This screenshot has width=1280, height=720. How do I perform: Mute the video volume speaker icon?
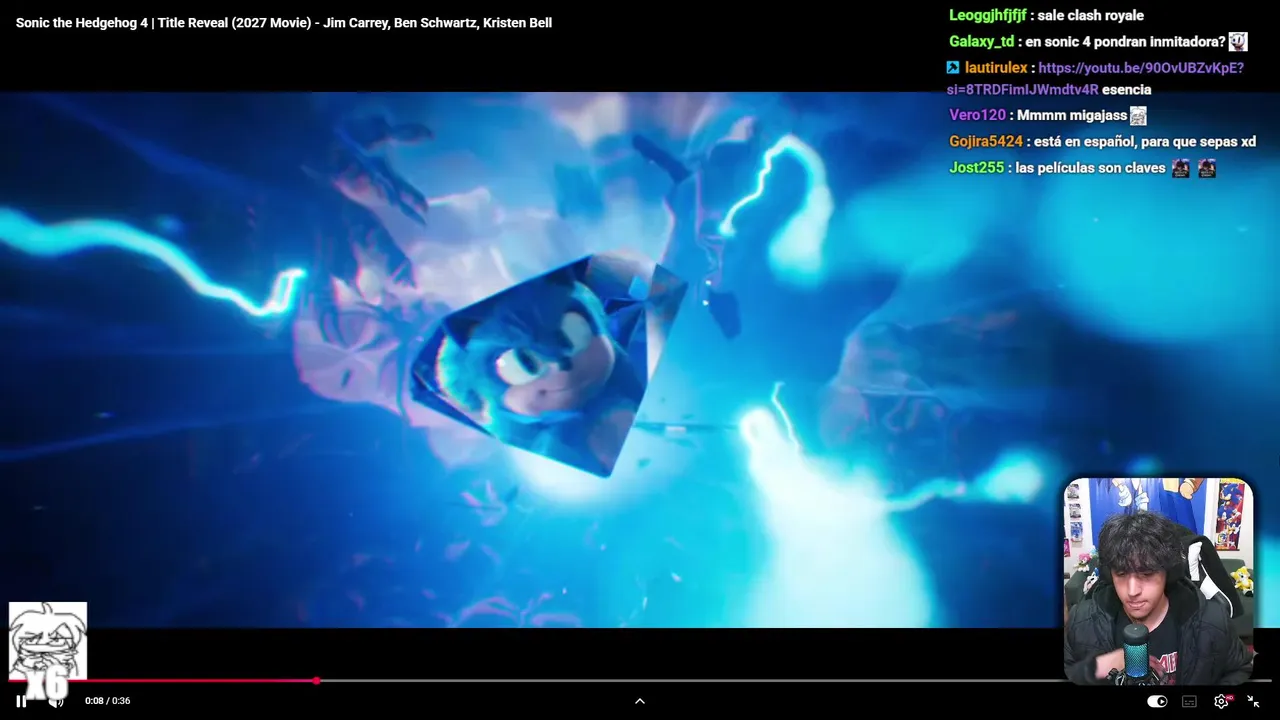click(x=56, y=701)
